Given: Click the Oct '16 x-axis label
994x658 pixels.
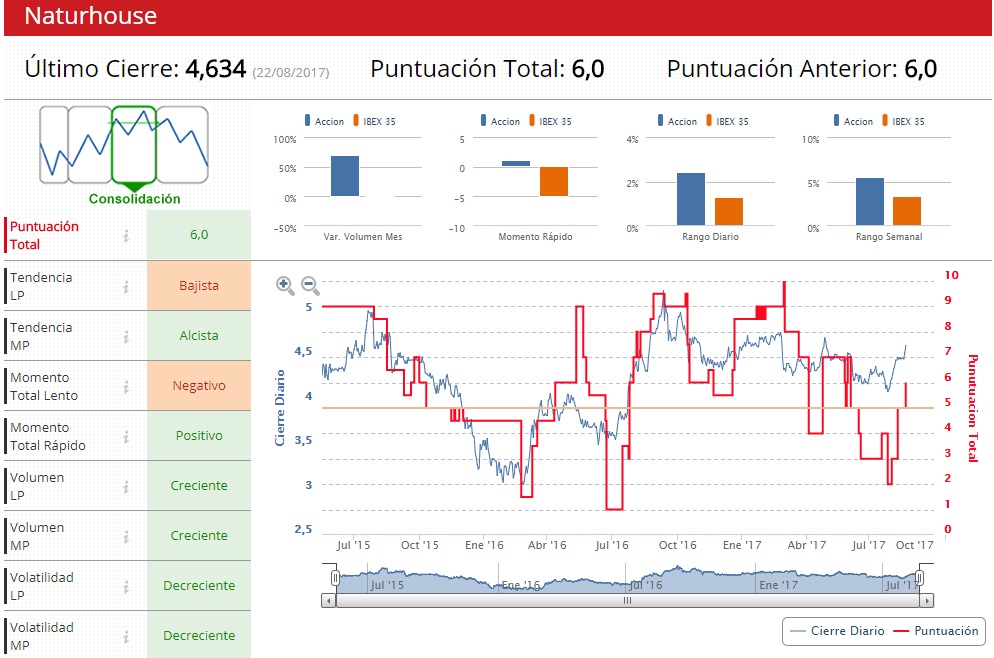Looking at the screenshot, I should point(677,545).
